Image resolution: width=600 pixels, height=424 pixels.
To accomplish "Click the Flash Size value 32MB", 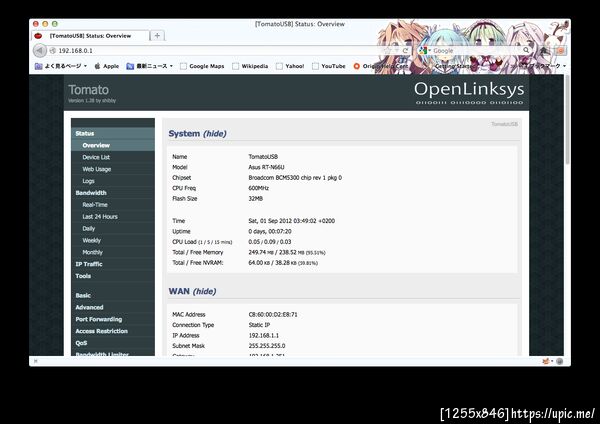I will 255,198.
